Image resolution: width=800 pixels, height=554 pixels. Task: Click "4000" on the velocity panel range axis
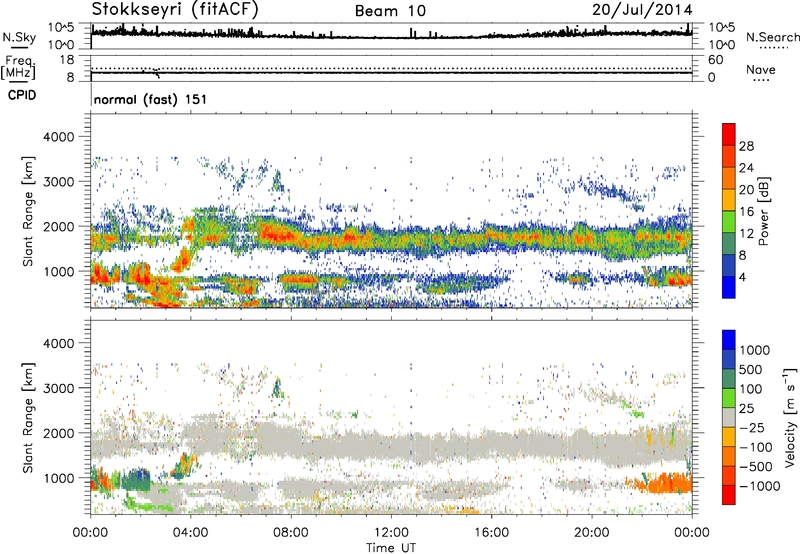[x=59, y=343]
